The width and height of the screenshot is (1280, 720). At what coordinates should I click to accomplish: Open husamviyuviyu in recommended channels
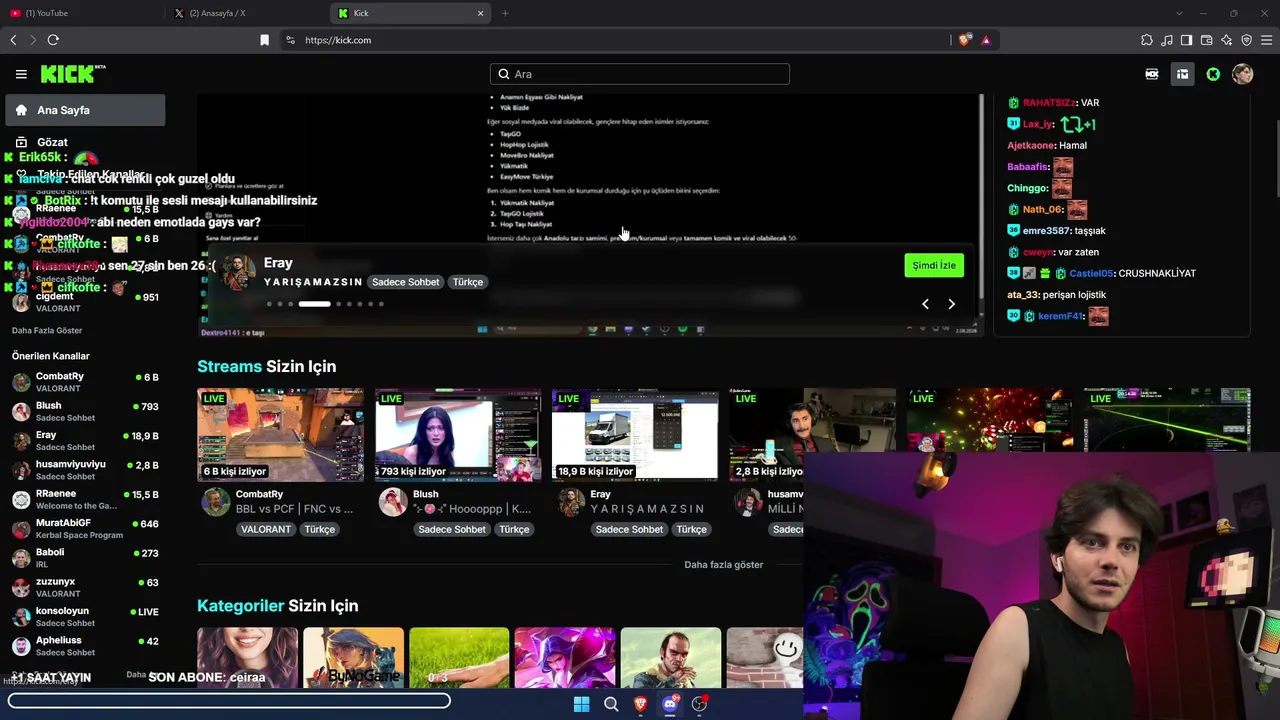point(85,470)
